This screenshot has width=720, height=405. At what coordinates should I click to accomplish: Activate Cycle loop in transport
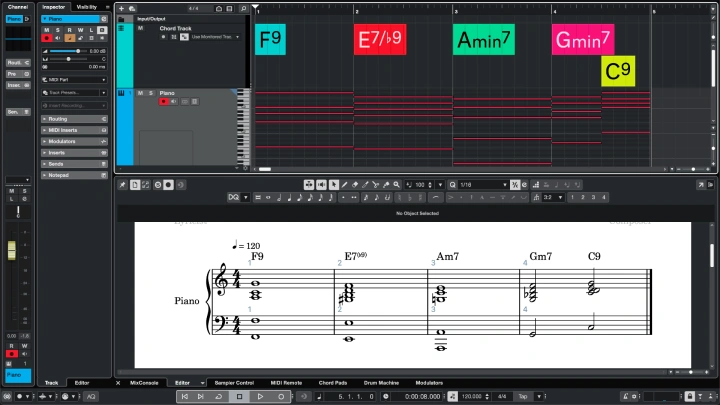(x=219, y=396)
